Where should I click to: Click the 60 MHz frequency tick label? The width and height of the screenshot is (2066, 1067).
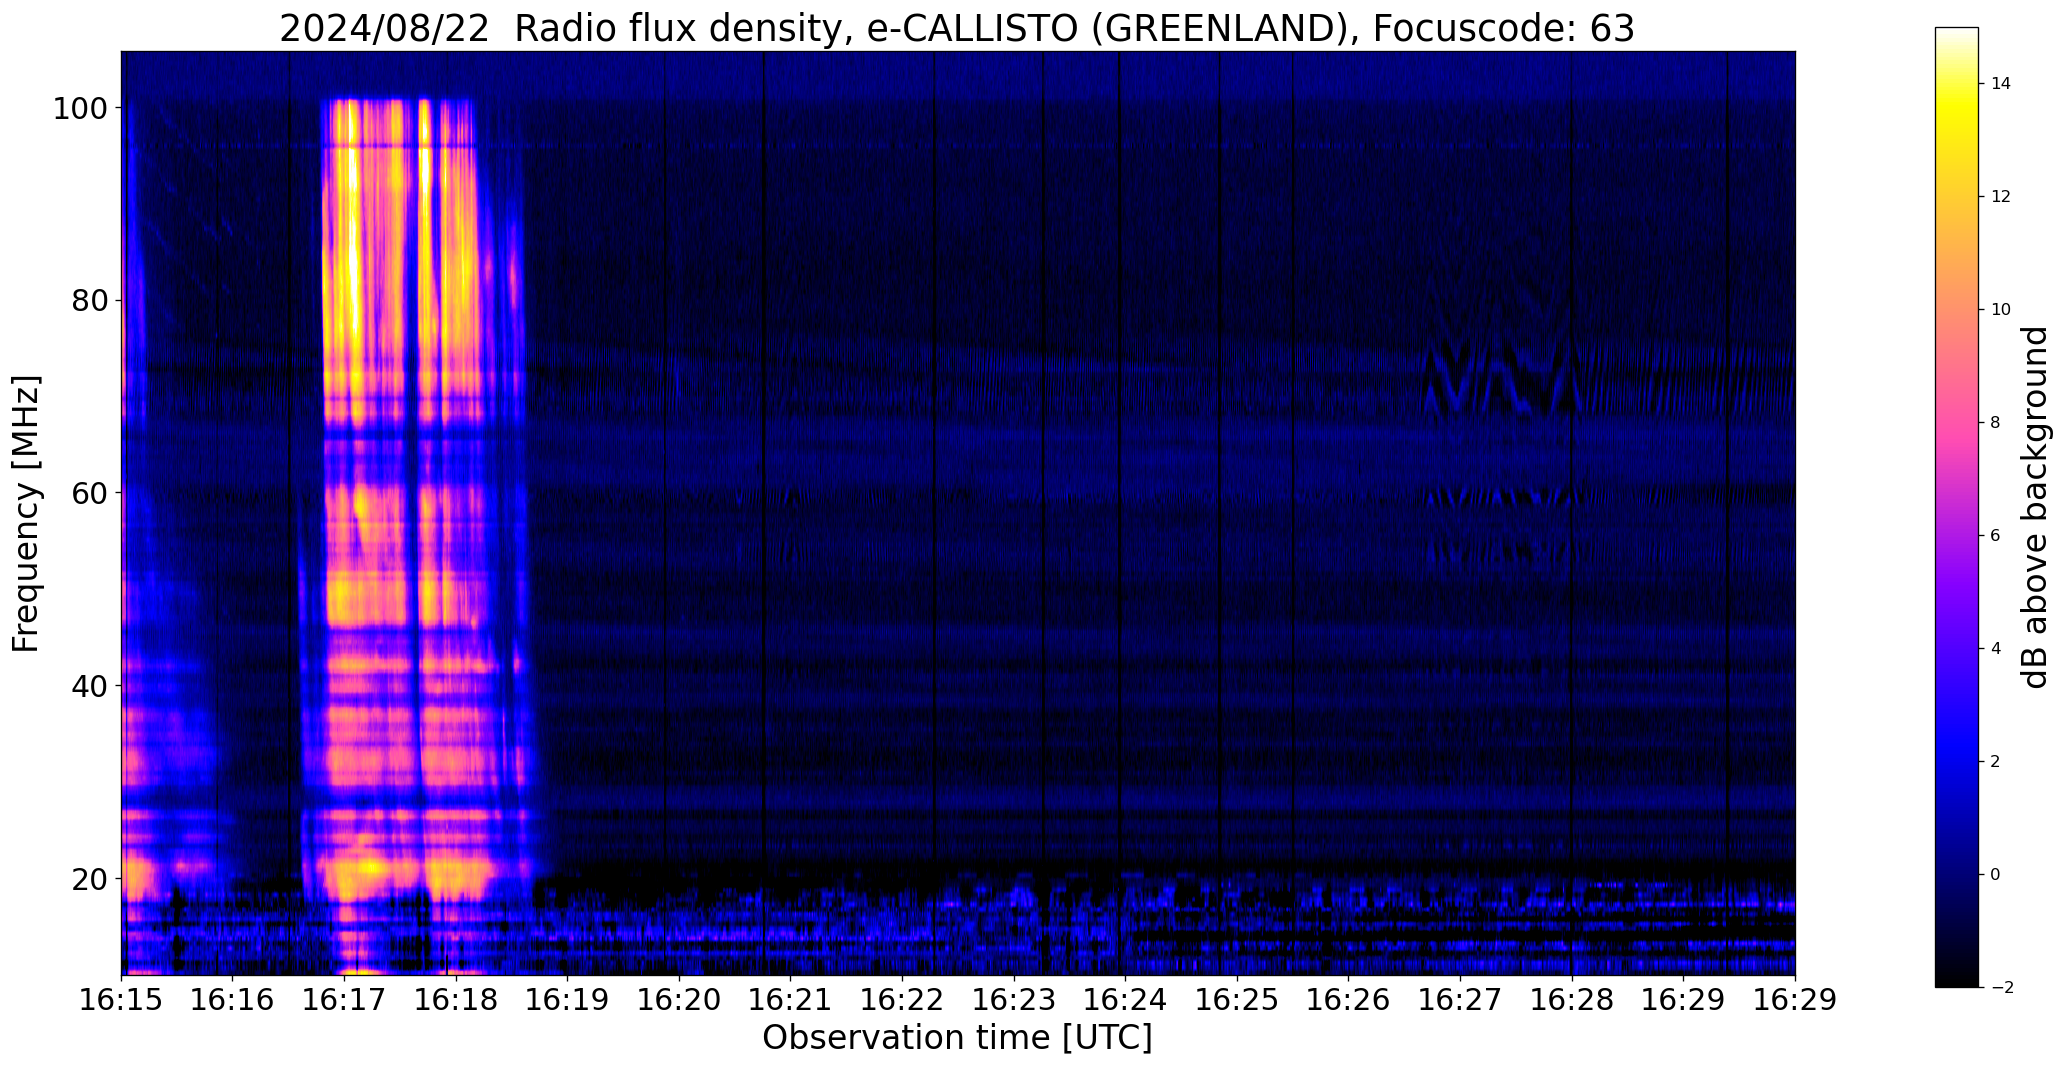tap(89, 493)
